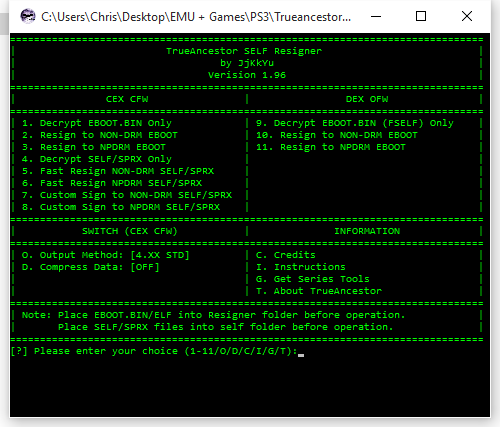
Task: Click the 'T. About TrueAncestor' entry
Action: tap(319, 291)
